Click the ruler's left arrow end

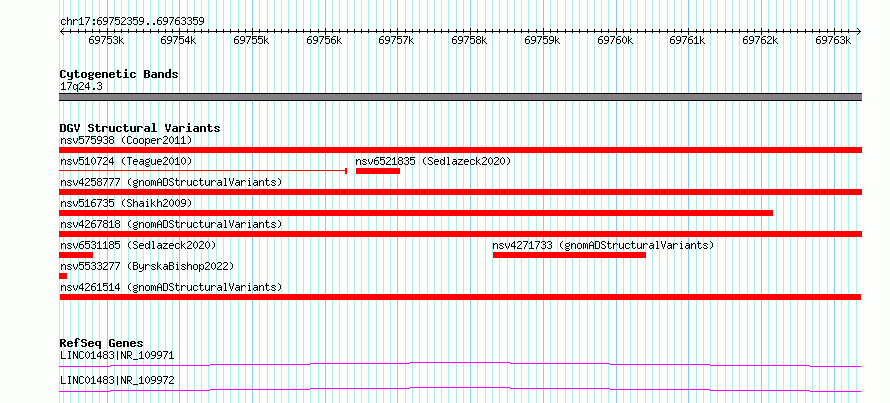click(x=62, y=32)
